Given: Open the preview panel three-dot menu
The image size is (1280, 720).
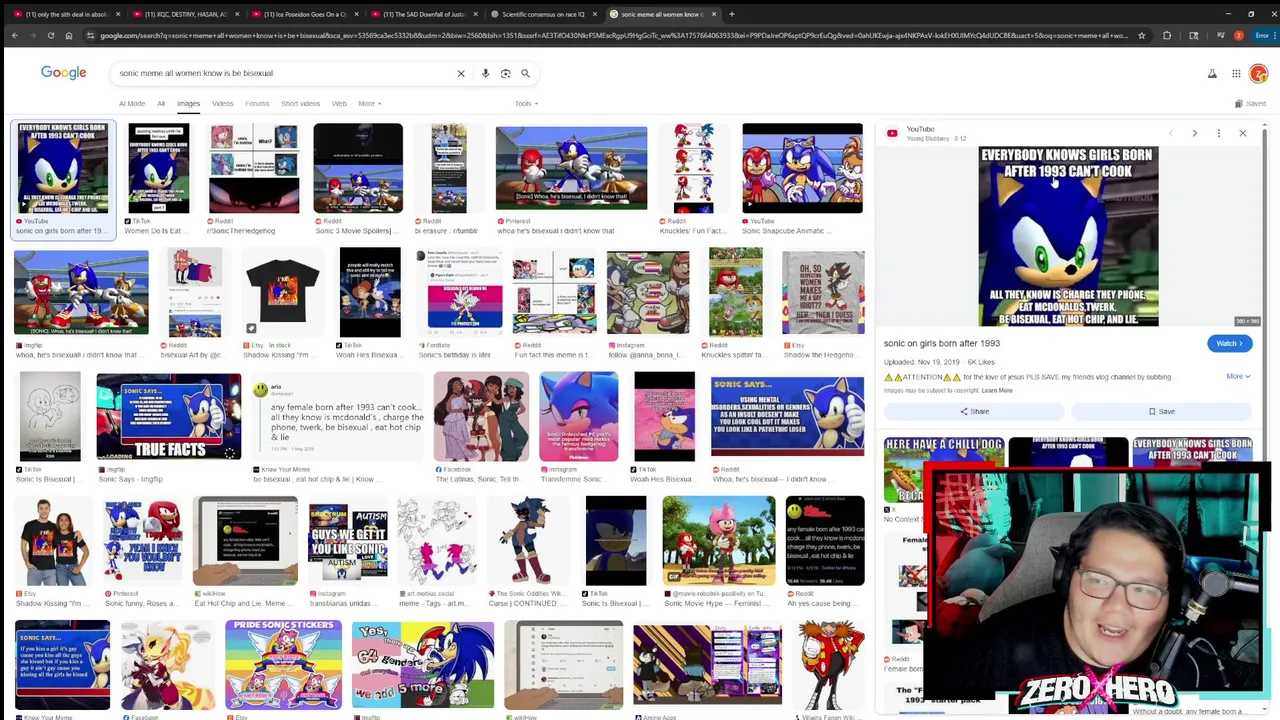Looking at the screenshot, I should [1218, 133].
